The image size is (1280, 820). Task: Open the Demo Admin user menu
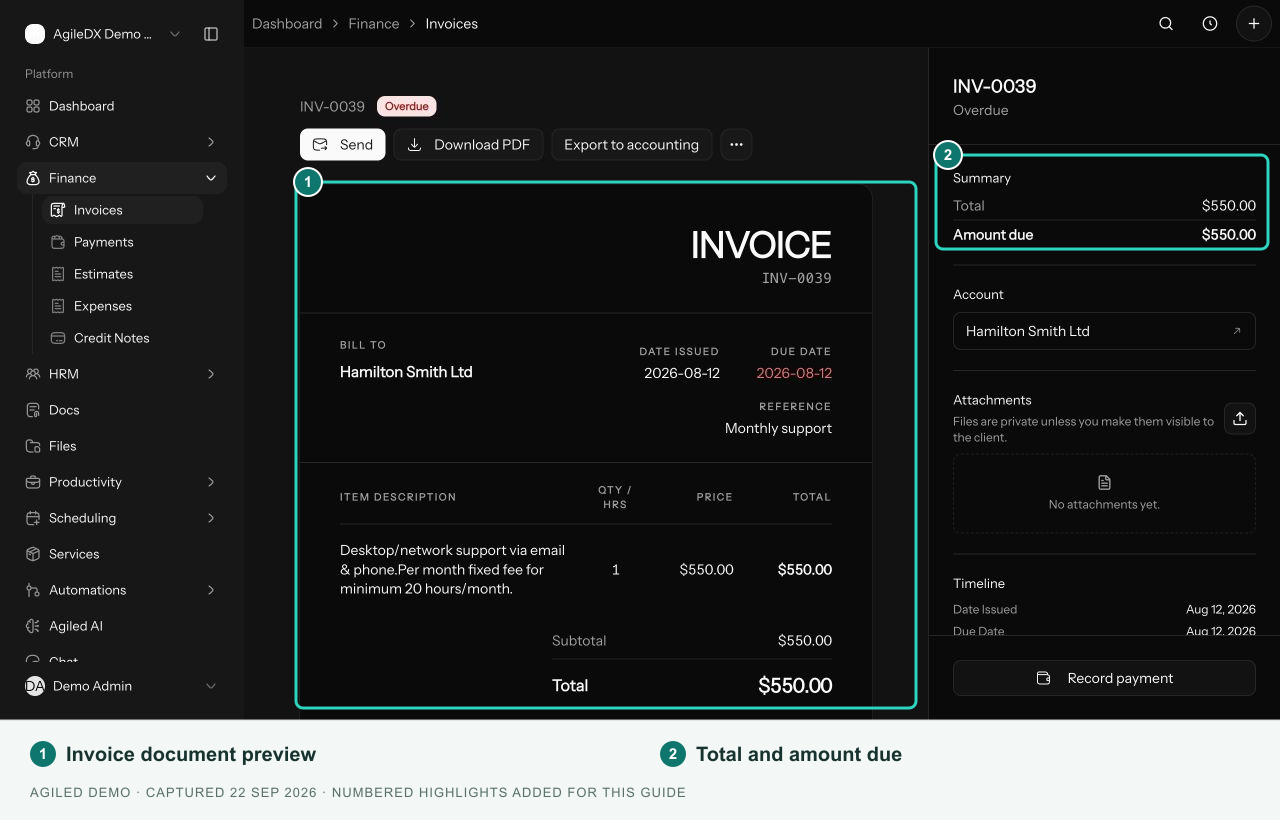pyautogui.click(x=122, y=686)
